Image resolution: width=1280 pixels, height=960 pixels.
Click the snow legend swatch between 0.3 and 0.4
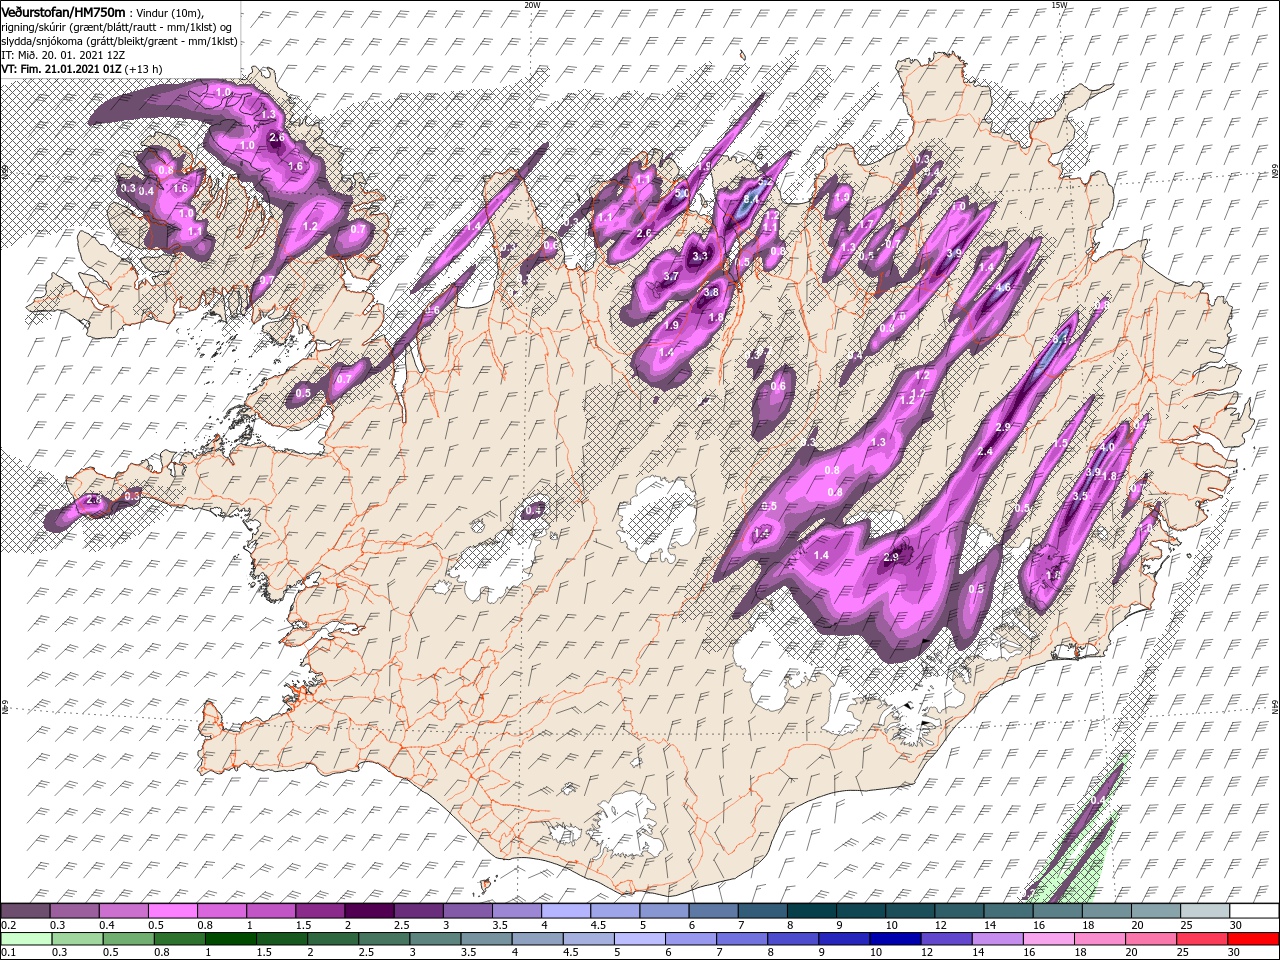click(75, 911)
